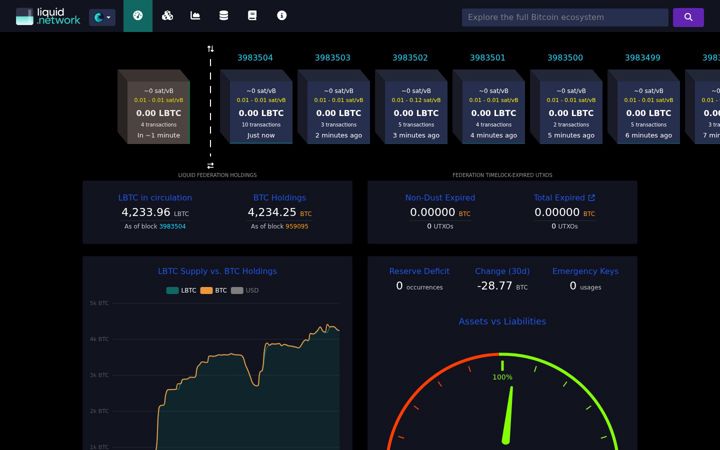
Task: Click the Change (30d) heading
Action: click(x=502, y=271)
